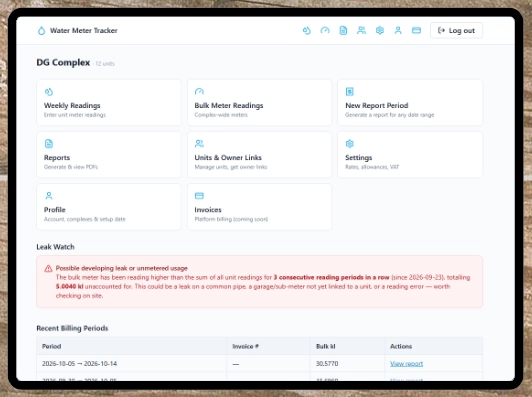Click the Water Meter Tracker title

[x=84, y=31]
